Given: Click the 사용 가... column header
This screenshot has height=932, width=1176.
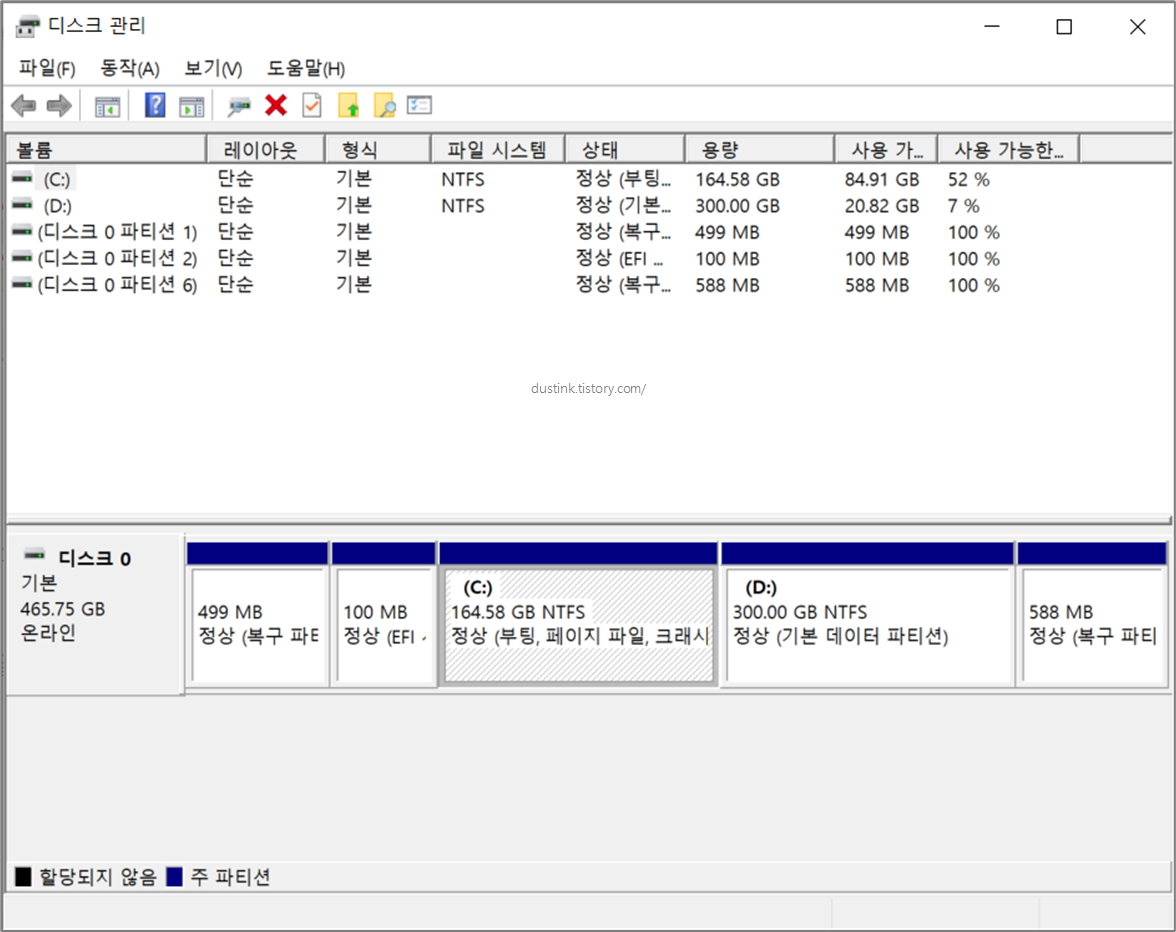Looking at the screenshot, I should point(886,150).
